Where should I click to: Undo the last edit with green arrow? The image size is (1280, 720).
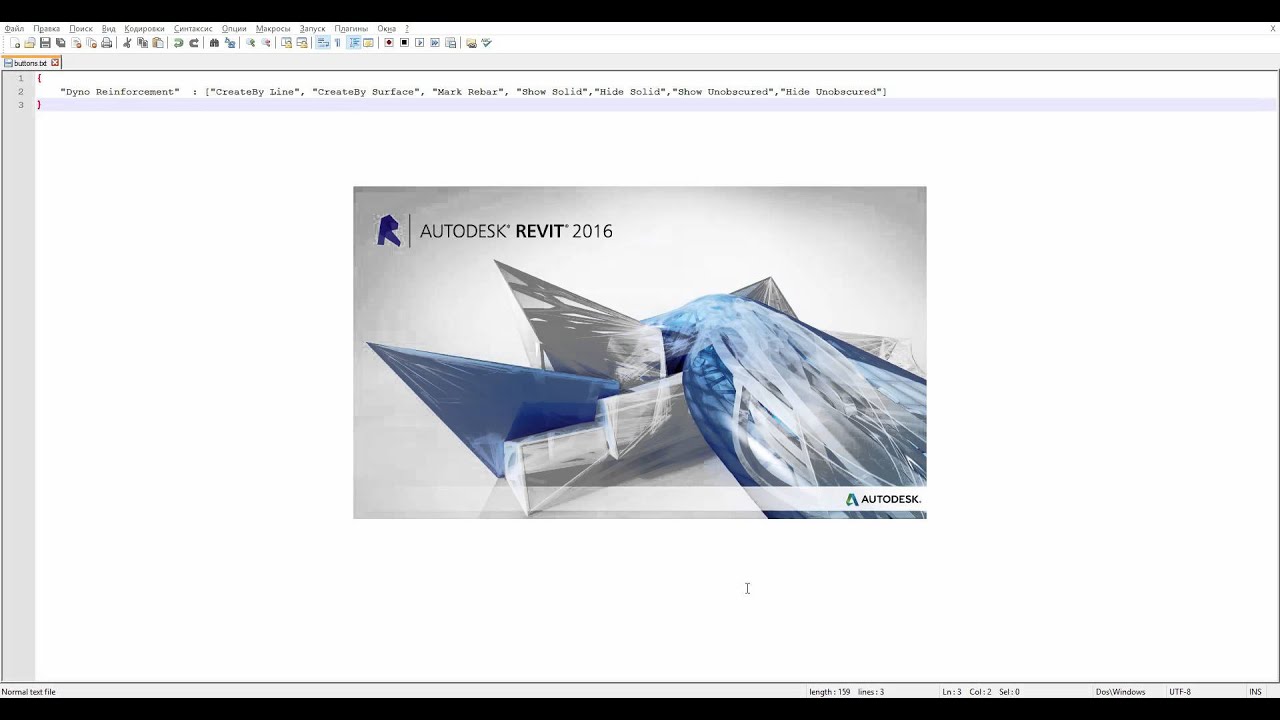coord(178,43)
